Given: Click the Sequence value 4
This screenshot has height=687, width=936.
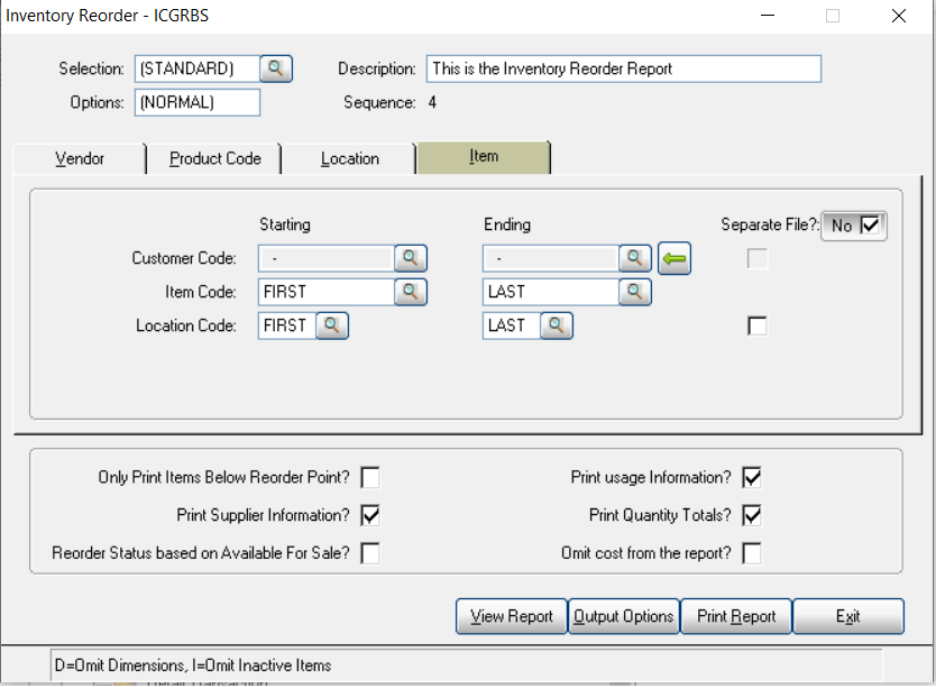Looking at the screenshot, I should (432, 103).
